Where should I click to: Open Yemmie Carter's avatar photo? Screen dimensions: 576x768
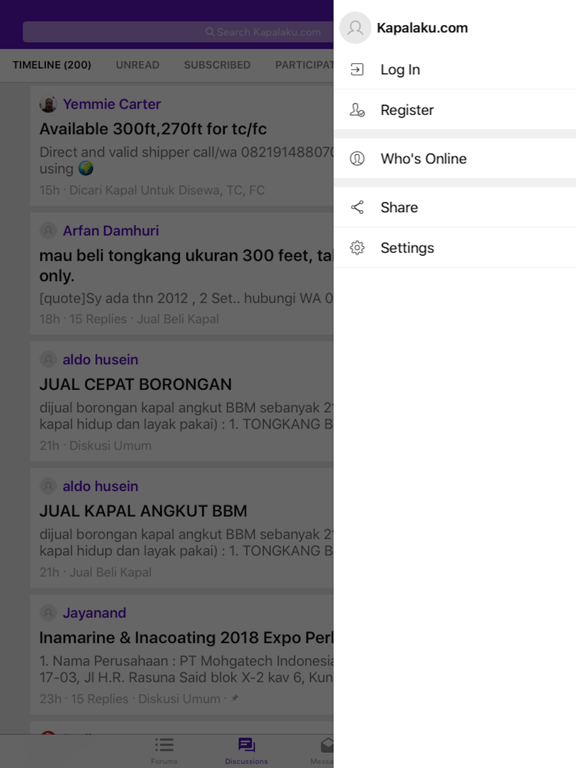coord(48,104)
